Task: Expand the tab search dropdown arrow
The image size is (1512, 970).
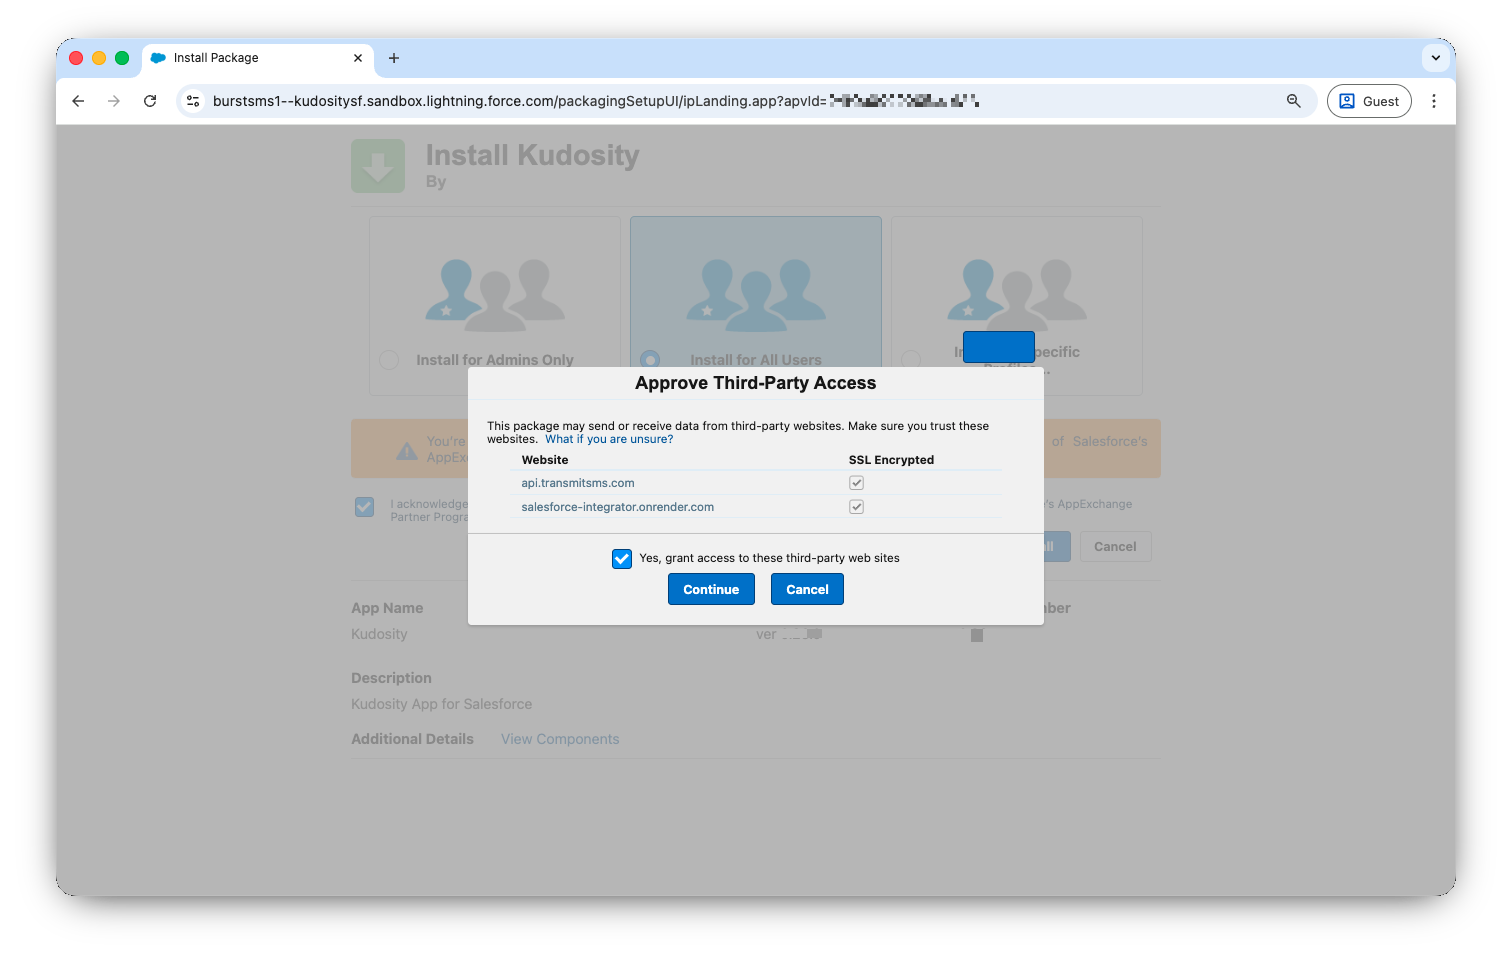Action: [1435, 58]
